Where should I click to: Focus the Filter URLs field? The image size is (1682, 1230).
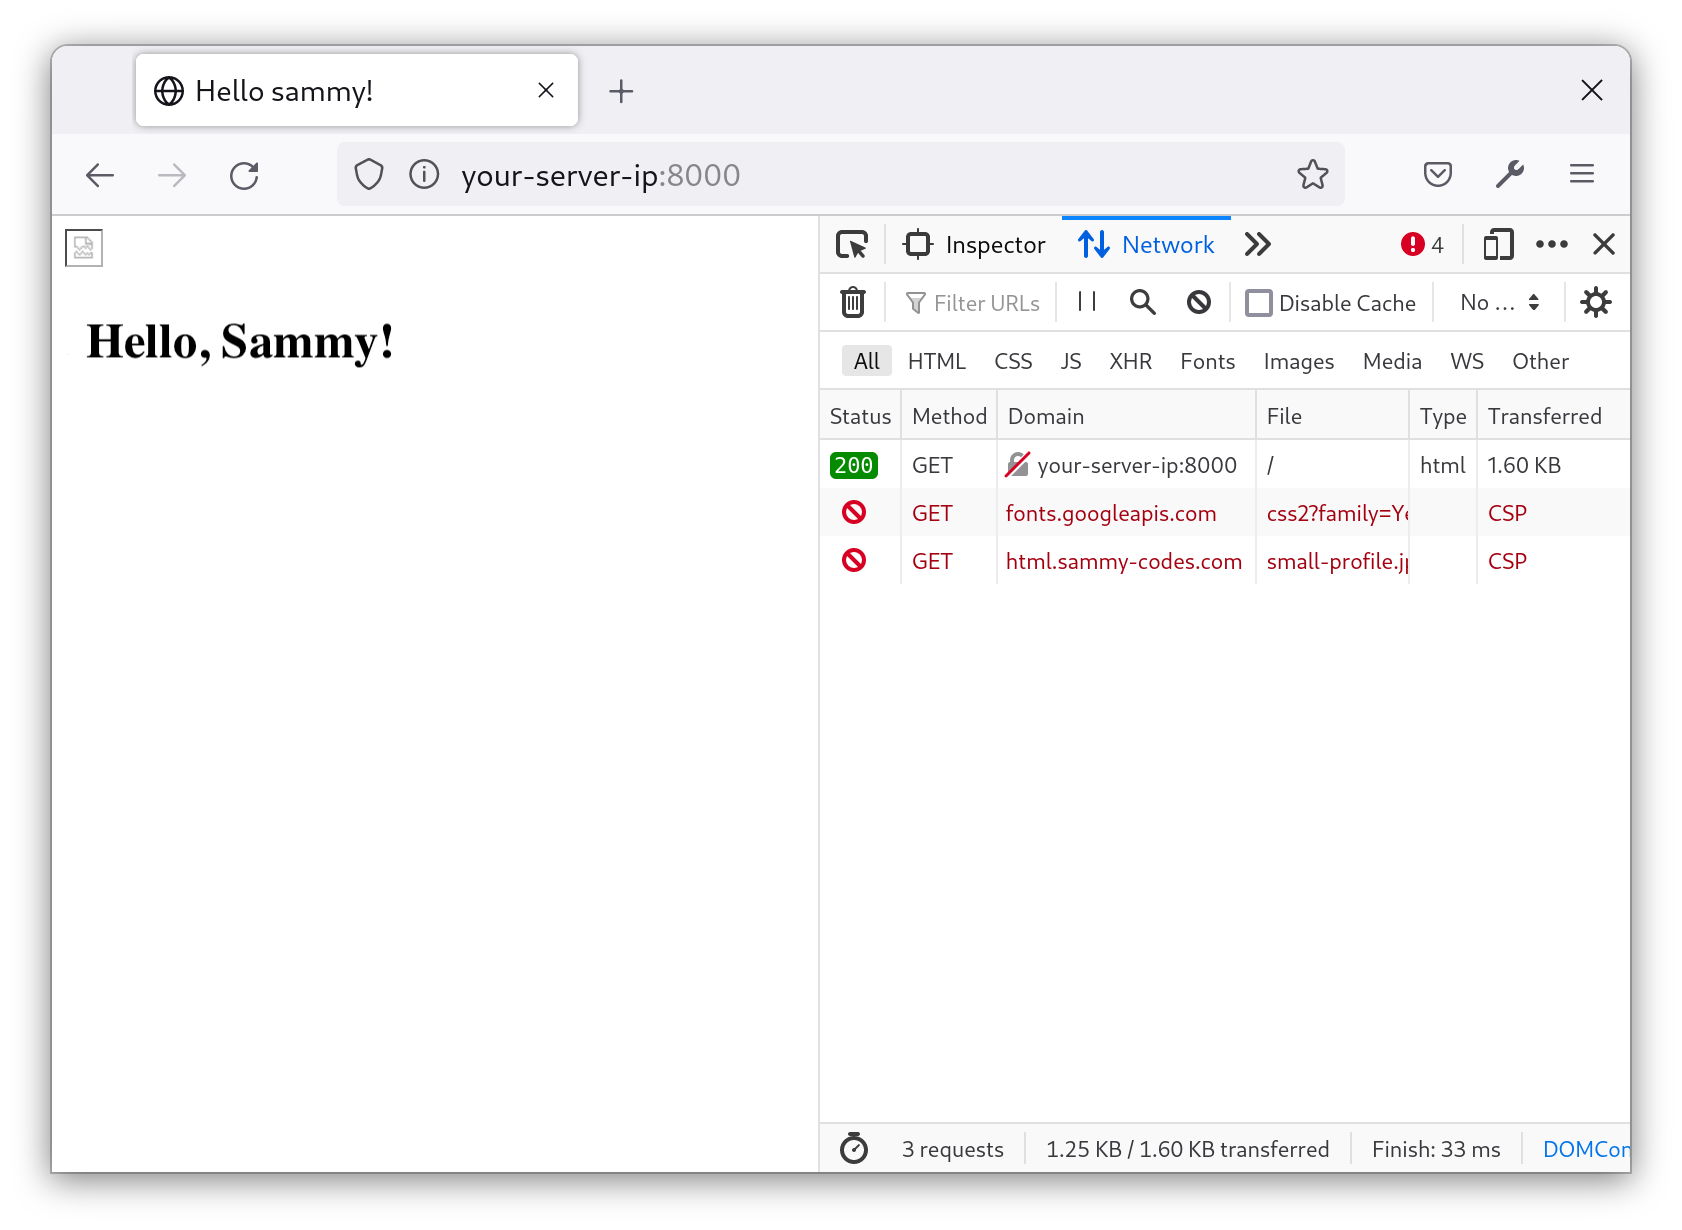[972, 303]
